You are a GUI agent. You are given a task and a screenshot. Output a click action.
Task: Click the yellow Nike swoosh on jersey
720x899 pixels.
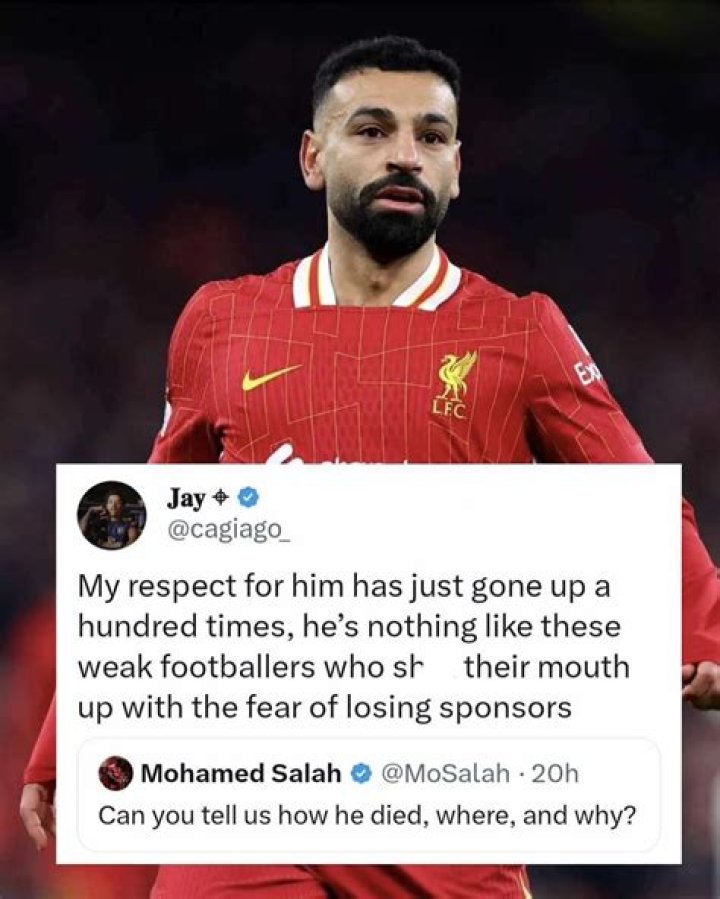coord(271,378)
